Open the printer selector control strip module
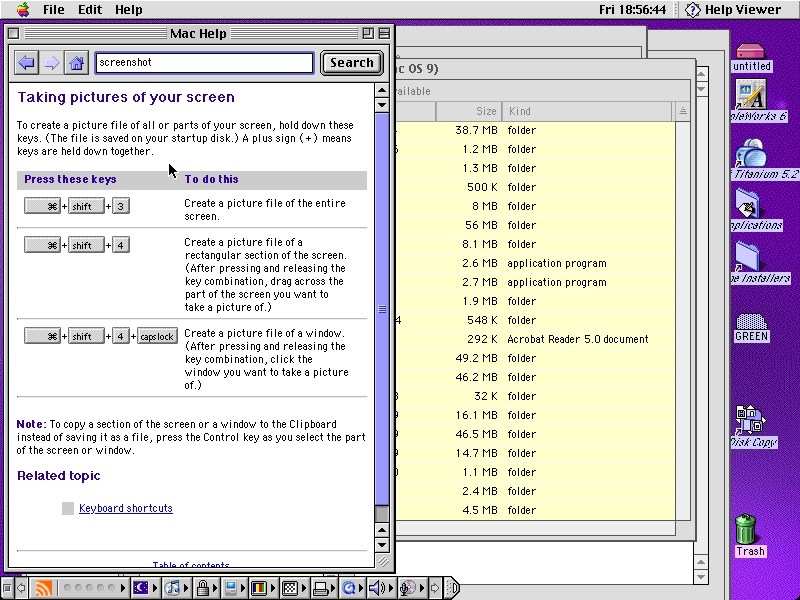Screen dimensions: 800x600 click(x=321, y=588)
